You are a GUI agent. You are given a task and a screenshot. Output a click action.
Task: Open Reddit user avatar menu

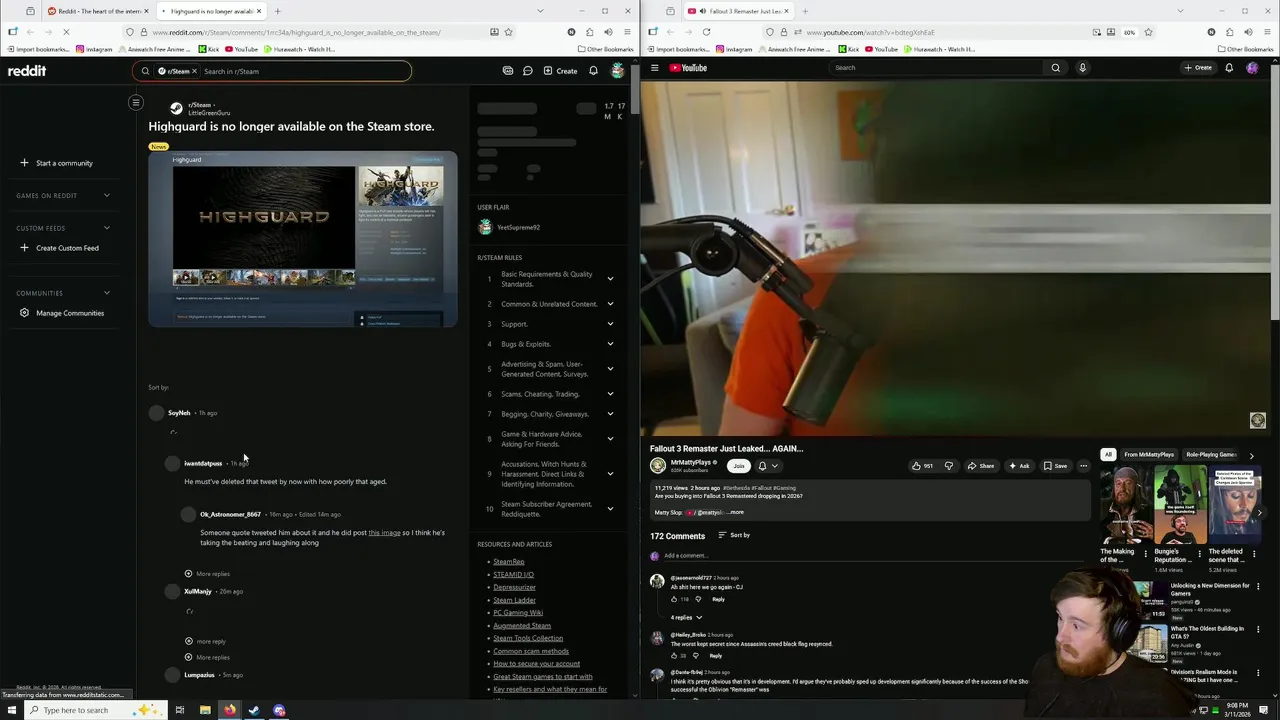tap(618, 71)
